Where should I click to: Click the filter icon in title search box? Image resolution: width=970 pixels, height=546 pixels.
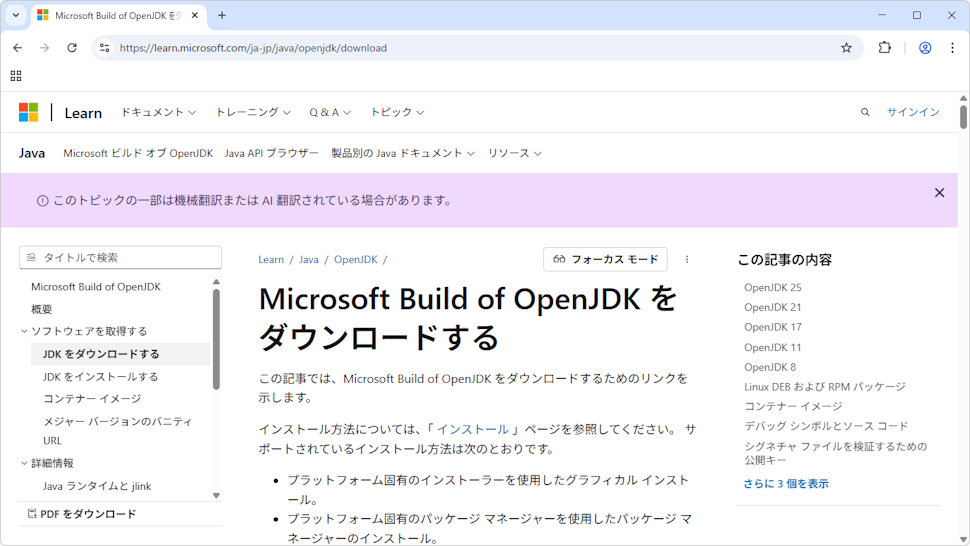32,257
